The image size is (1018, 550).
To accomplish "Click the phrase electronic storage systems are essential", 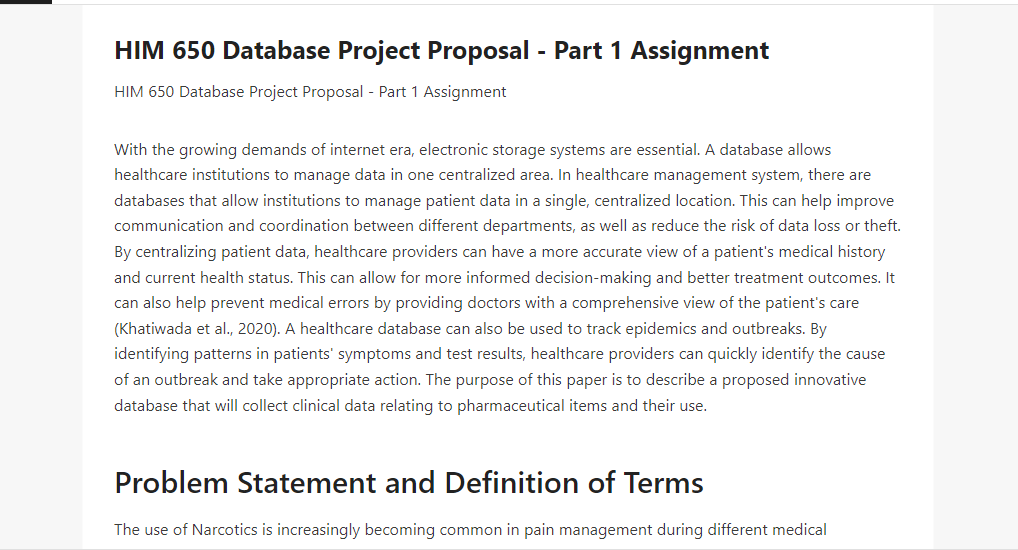I will click(560, 150).
